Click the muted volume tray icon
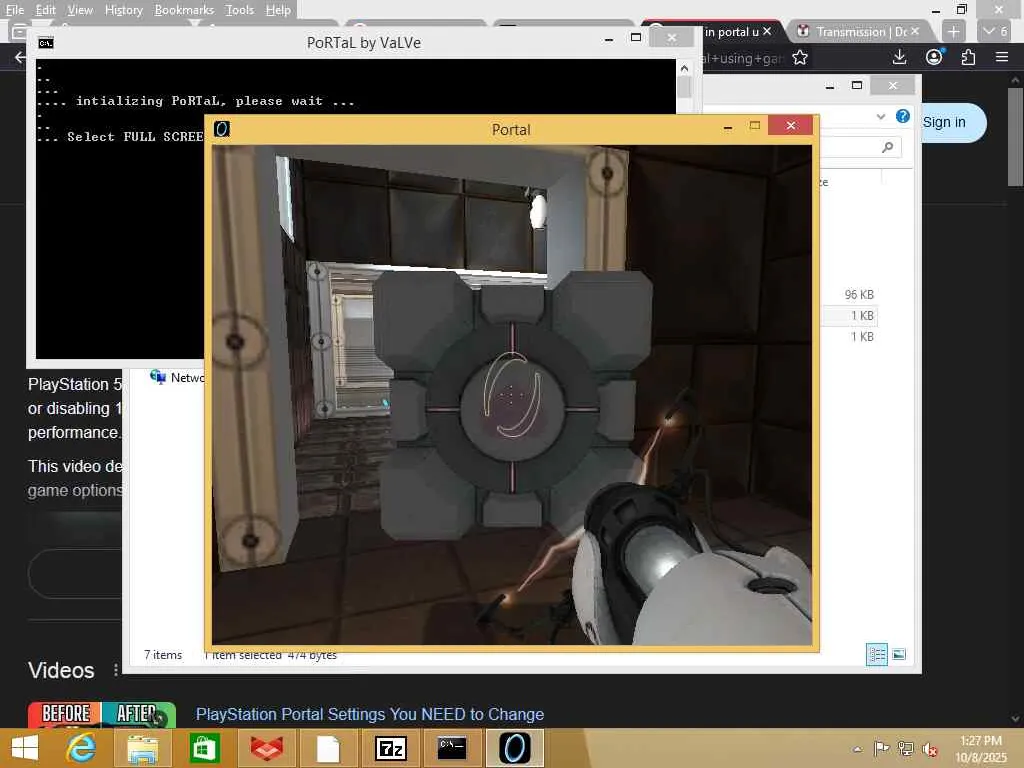The height and width of the screenshot is (768, 1024). pyautogui.click(x=929, y=750)
